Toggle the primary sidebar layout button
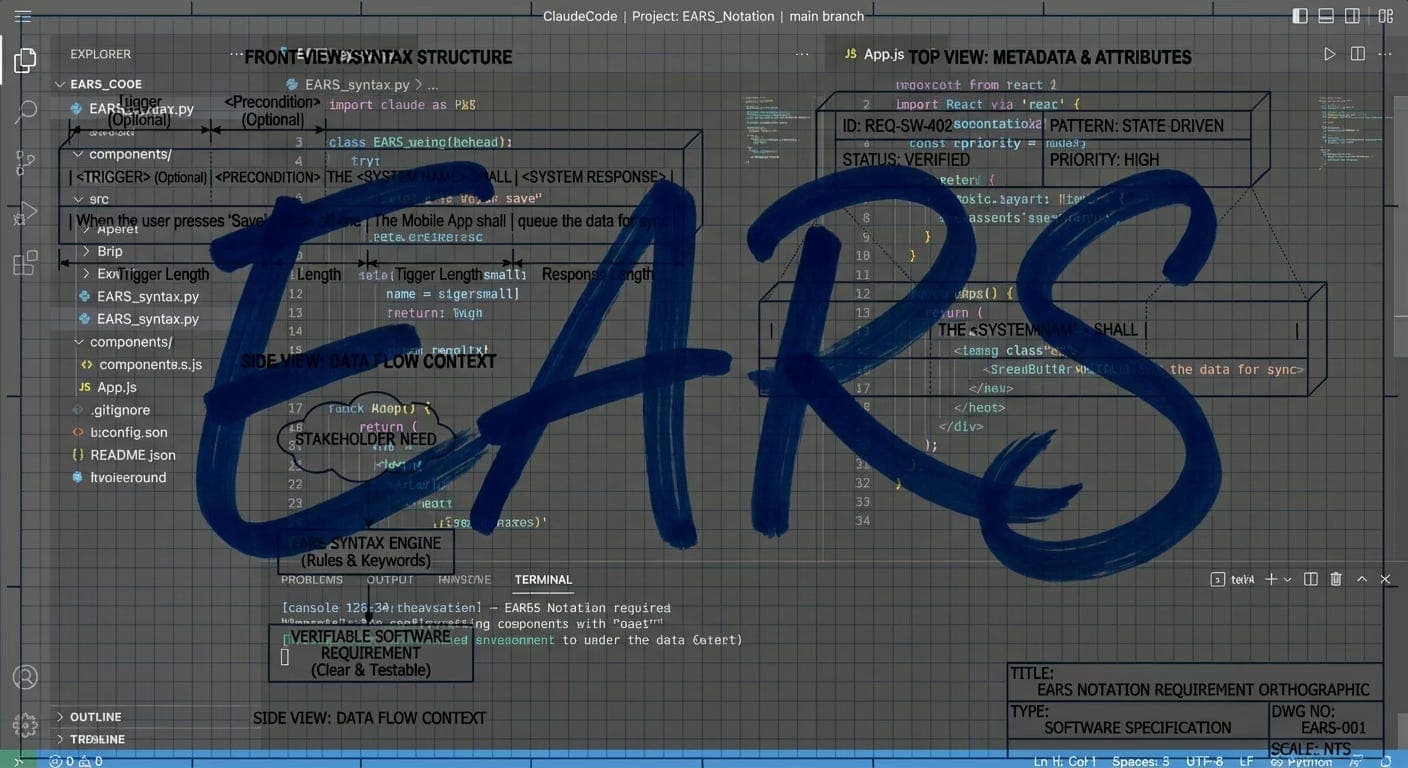 click(x=1300, y=16)
